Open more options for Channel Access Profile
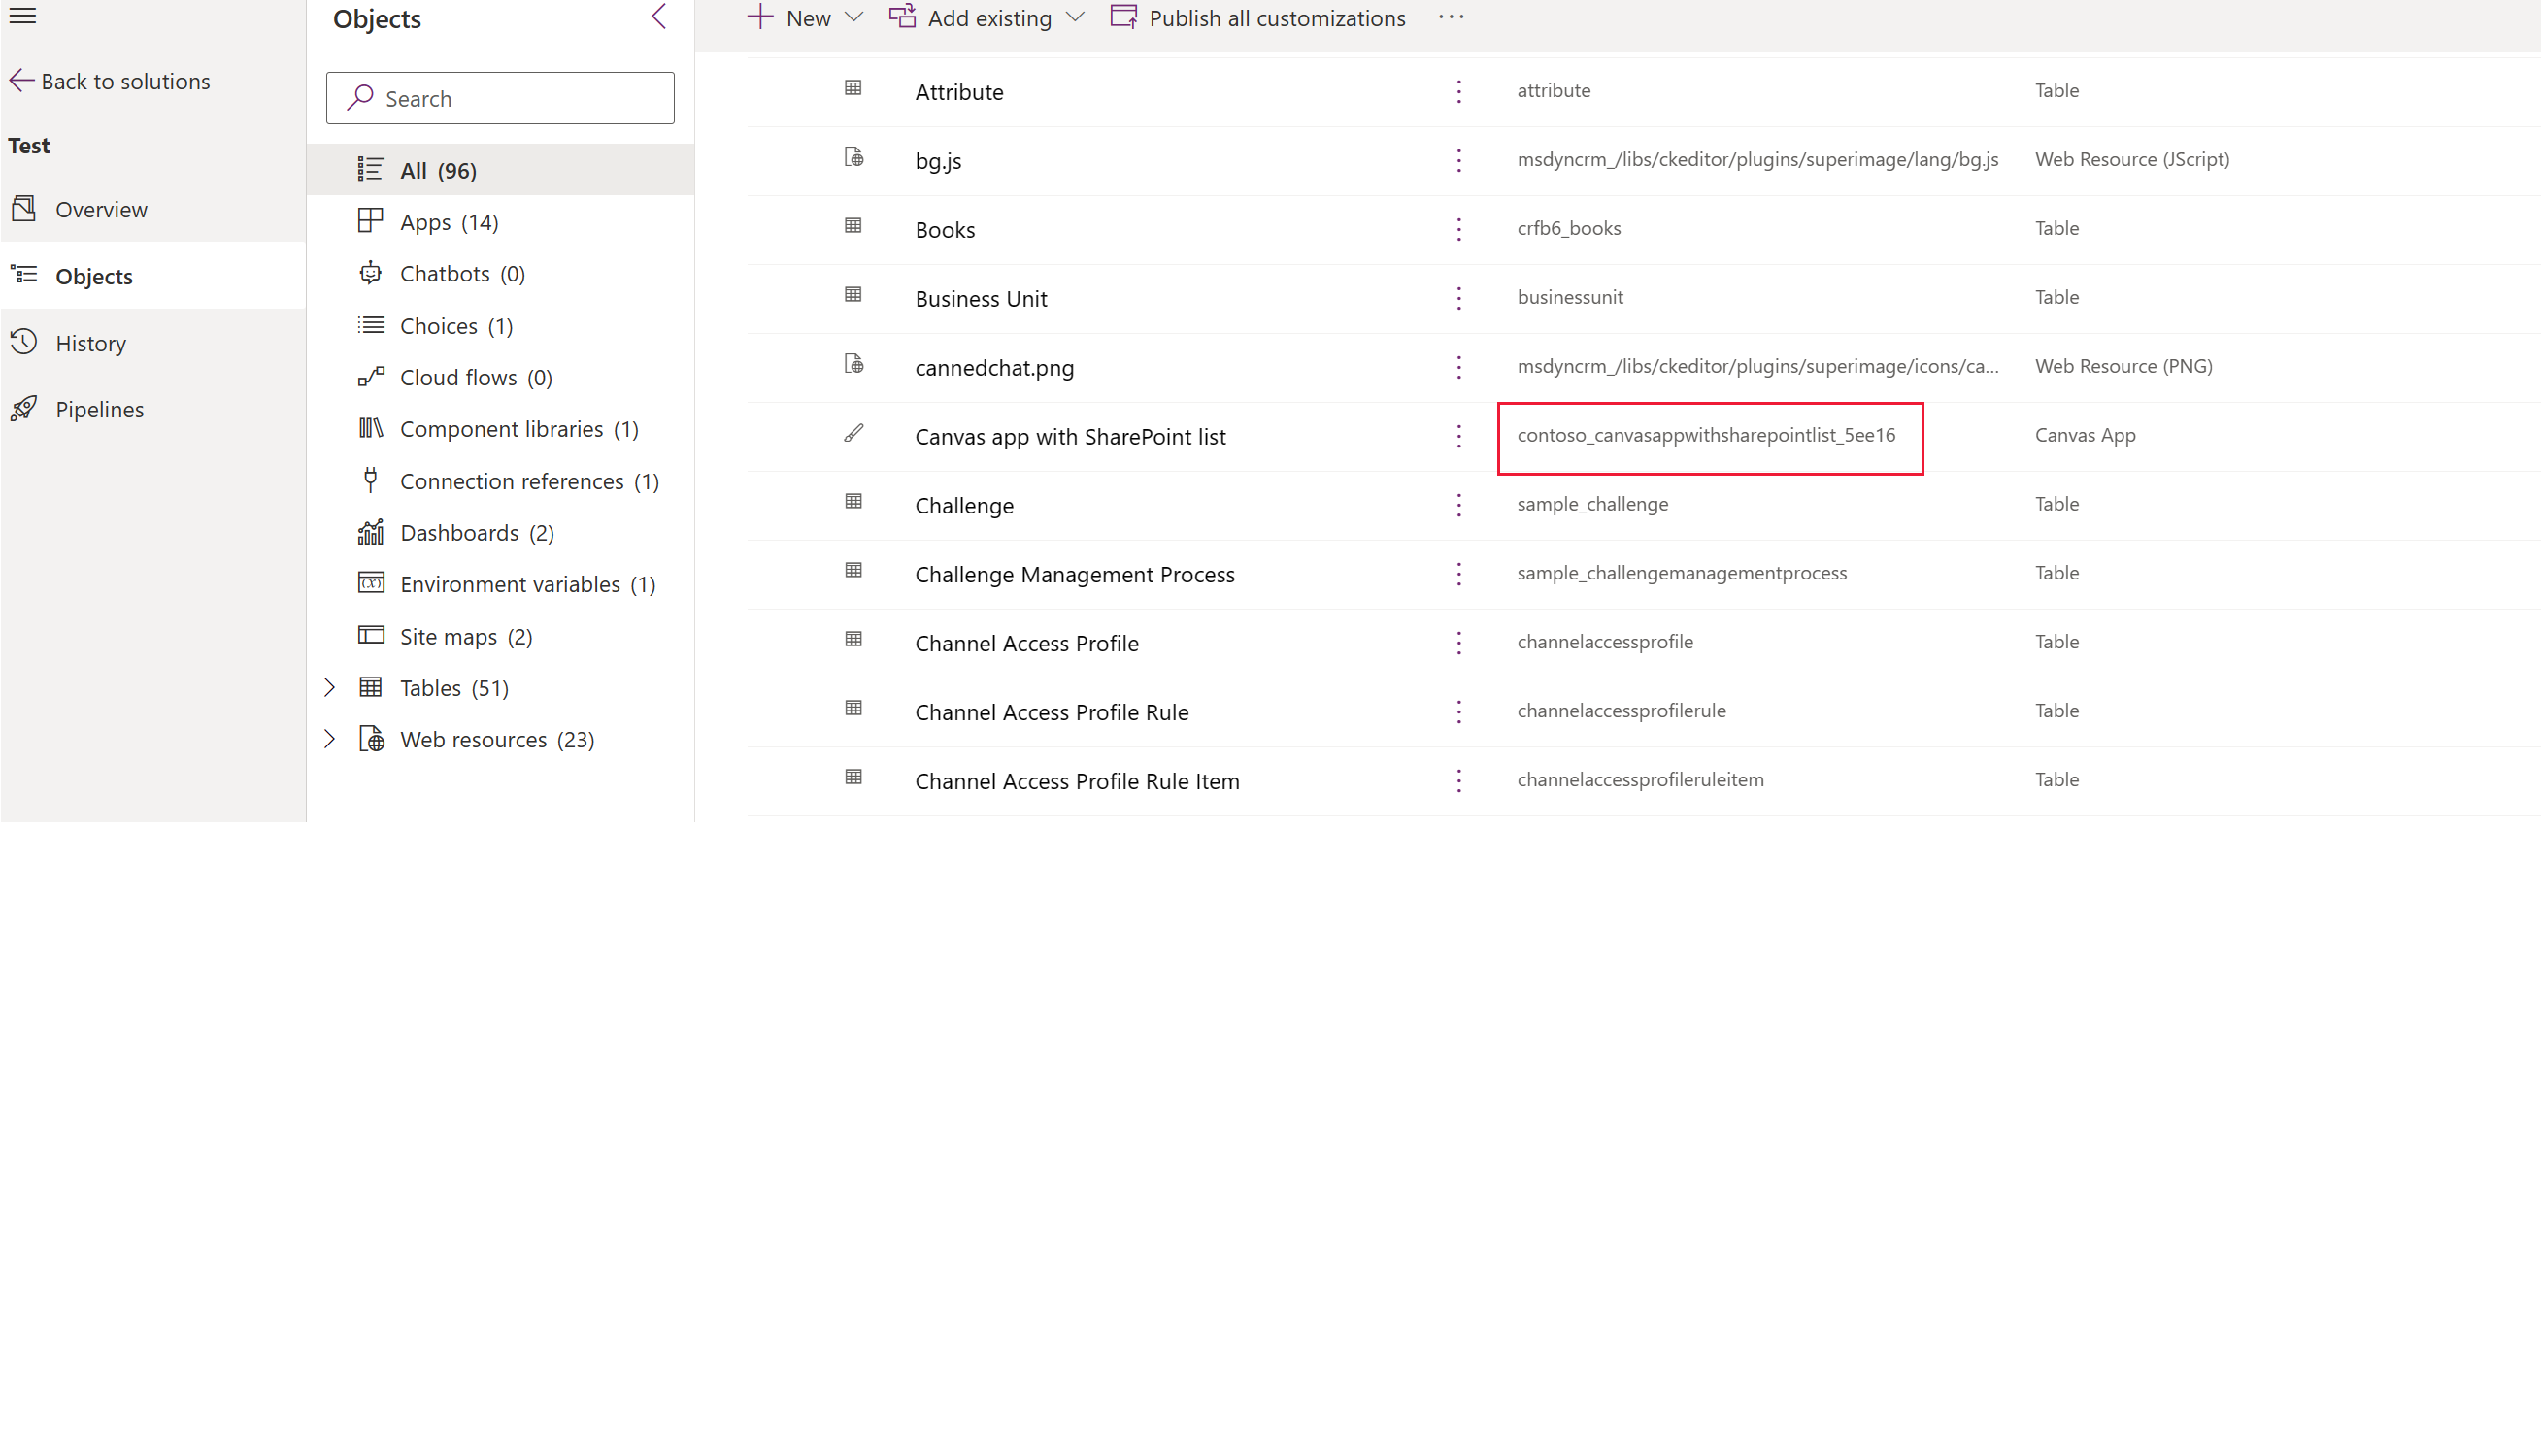This screenshot has width=2541, height=1456. [1459, 644]
